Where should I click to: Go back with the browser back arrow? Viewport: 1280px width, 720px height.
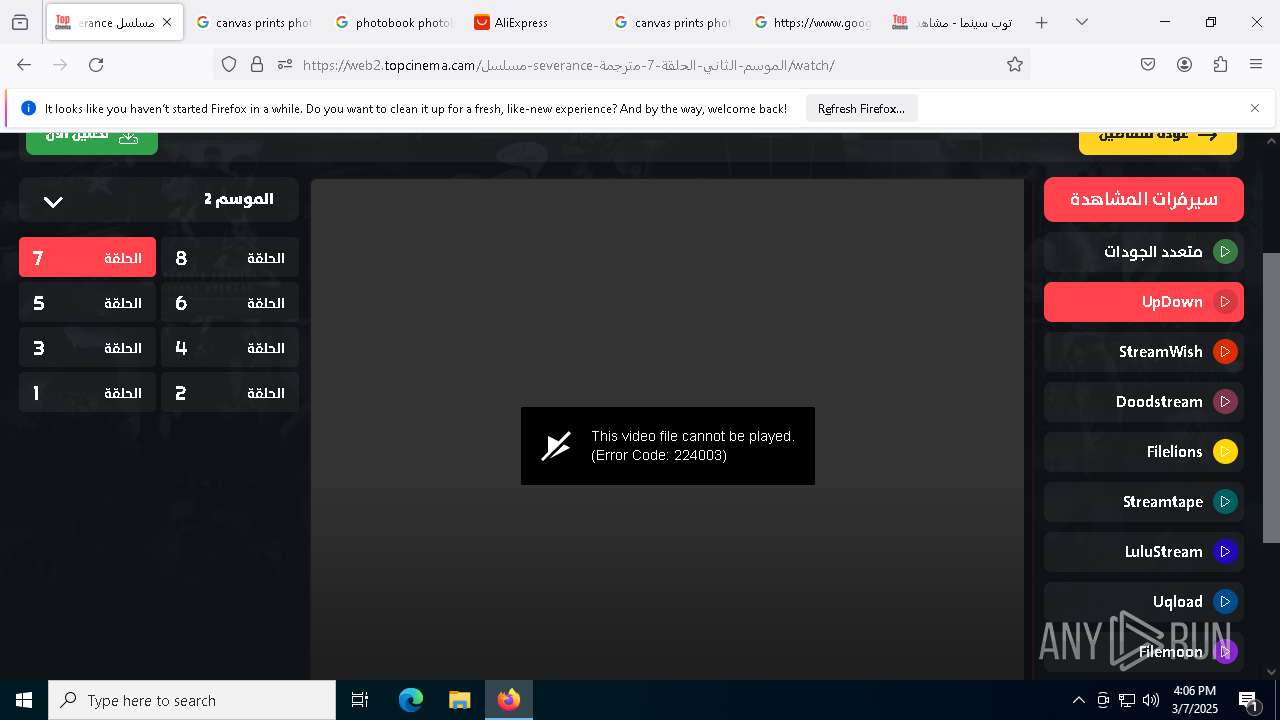(24, 64)
